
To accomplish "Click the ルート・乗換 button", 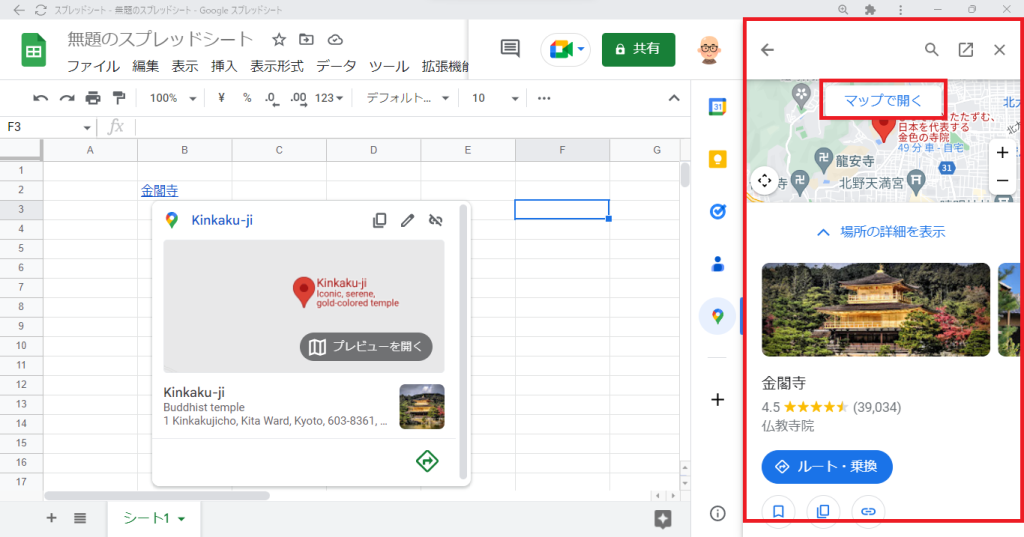I will click(827, 466).
